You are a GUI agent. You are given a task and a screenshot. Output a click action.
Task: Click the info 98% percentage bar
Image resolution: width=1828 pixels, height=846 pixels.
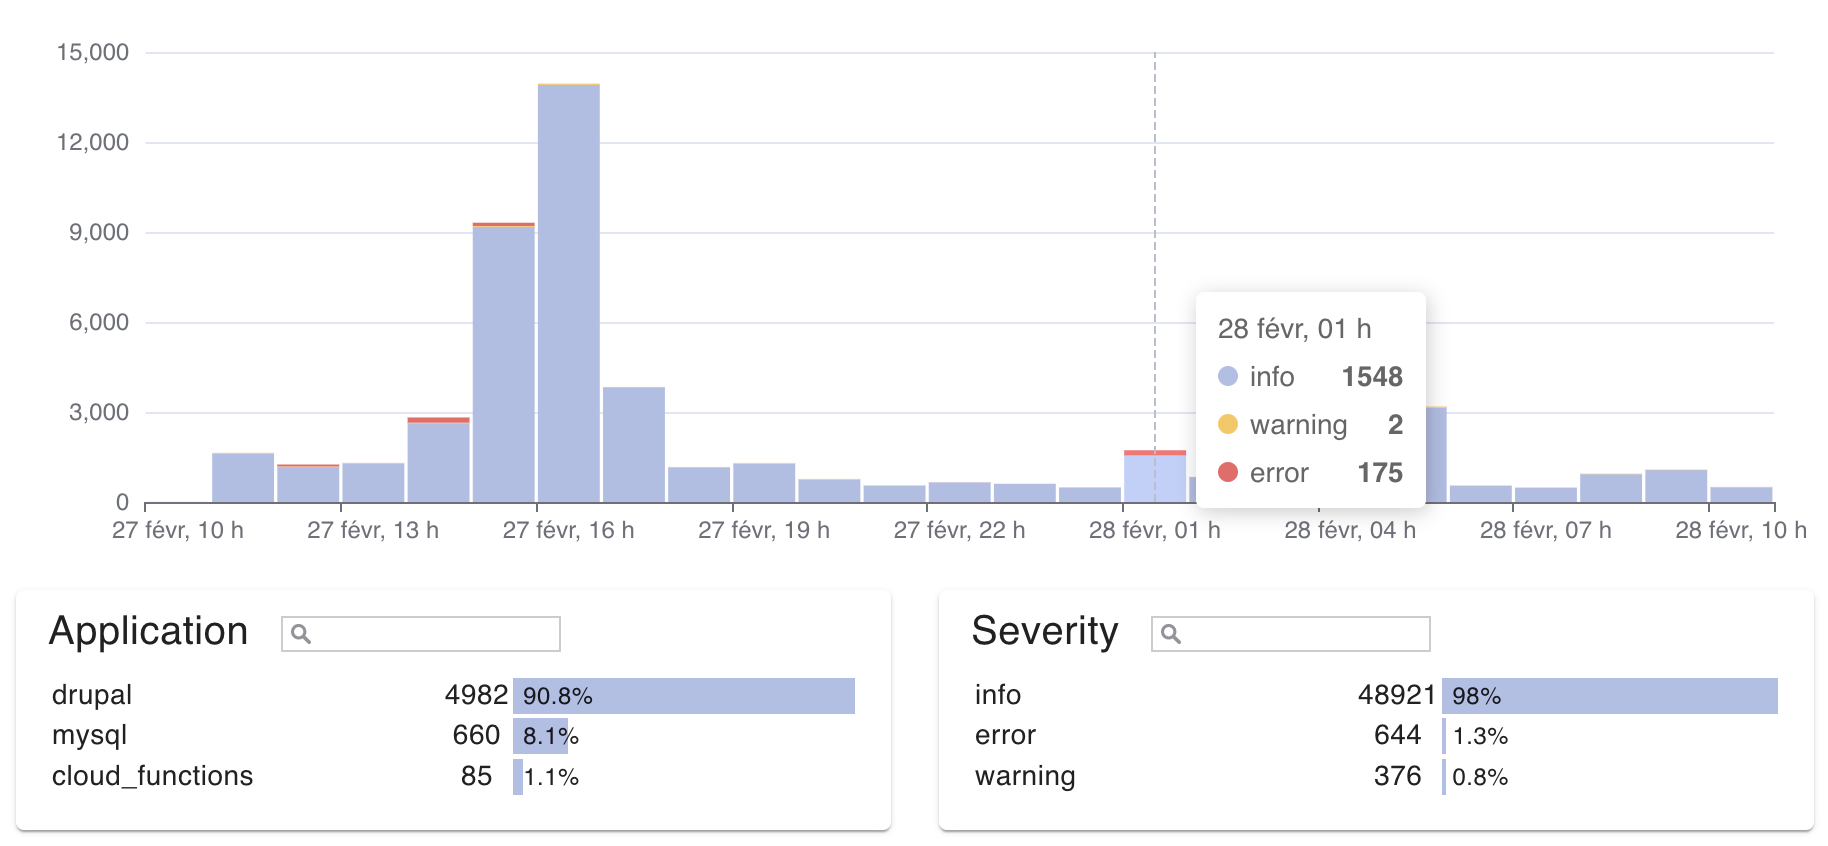coord(1610,696)
